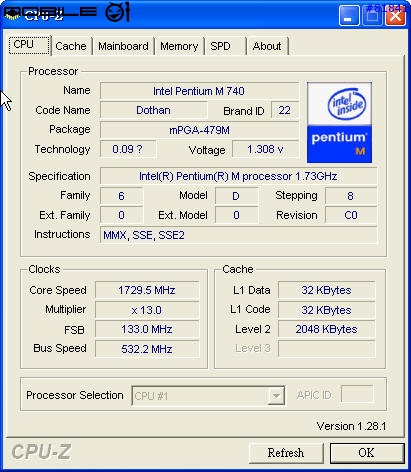The height and width of the screenshot is (472, 411).
Task: Click the APIC ID field
Action: [357, 394]
